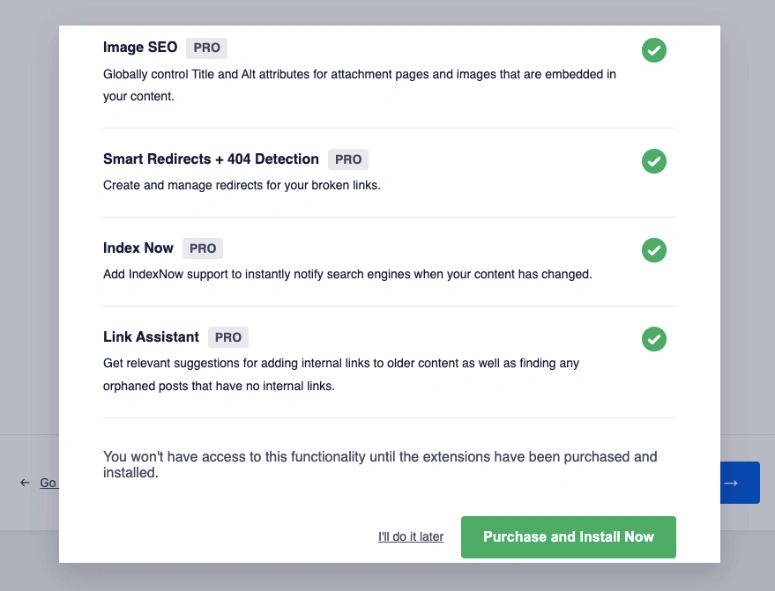
Task: Click the left arrow icon beside Go
Action: (x=25, y=483)
